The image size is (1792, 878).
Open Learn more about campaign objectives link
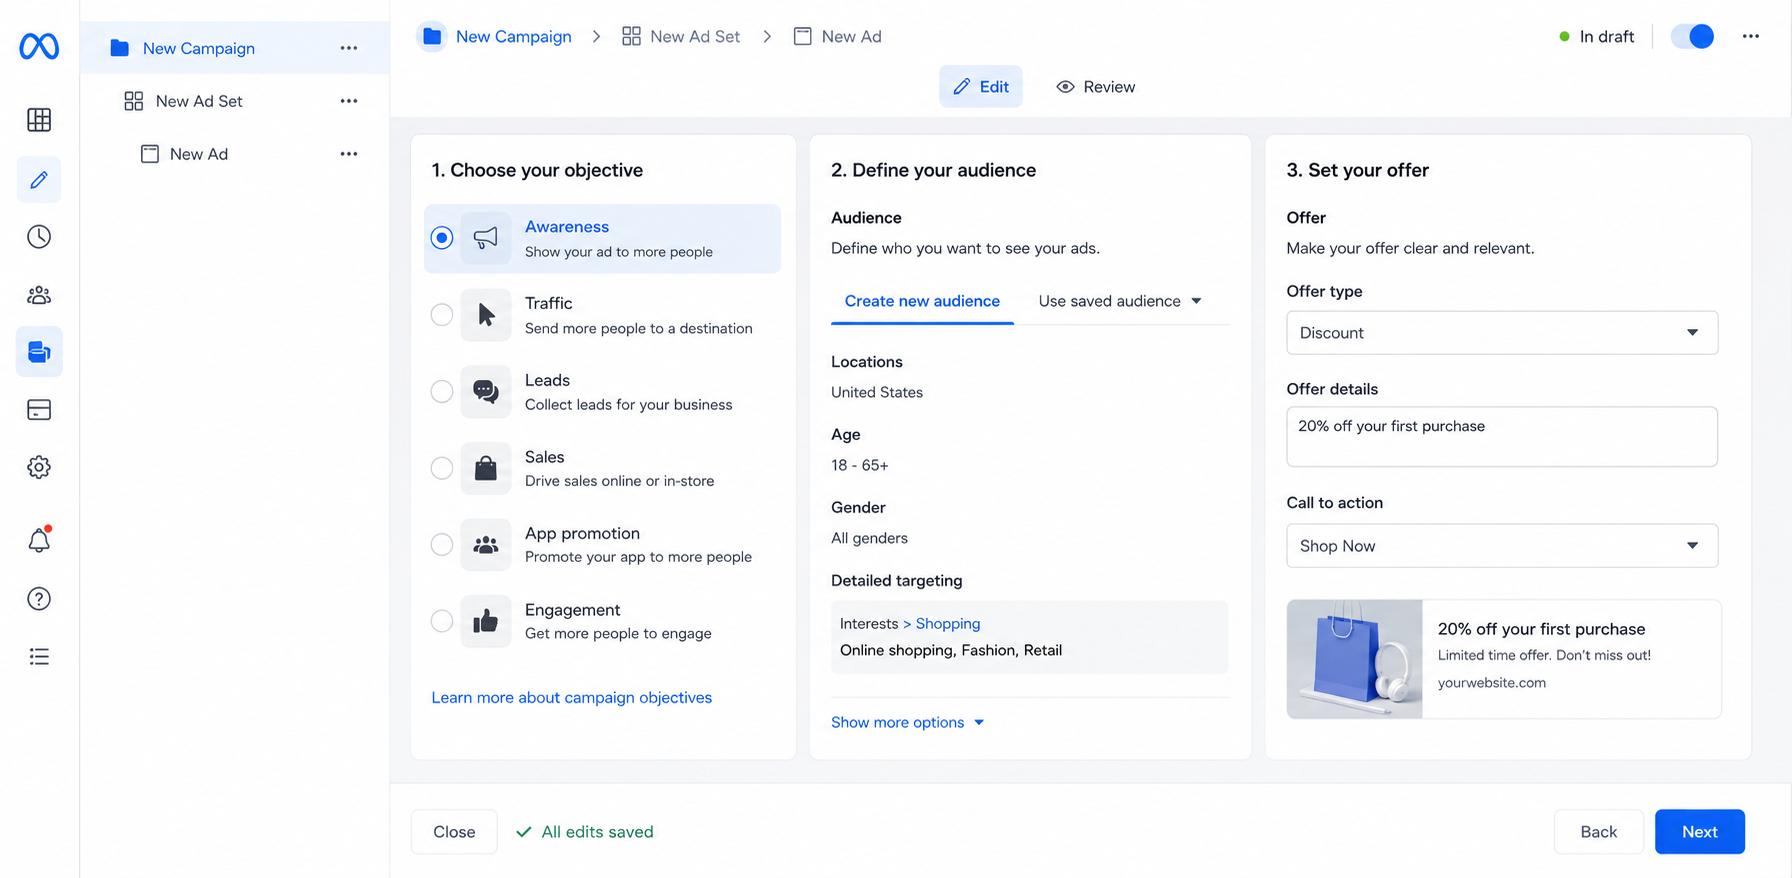(x=572, y=698)
